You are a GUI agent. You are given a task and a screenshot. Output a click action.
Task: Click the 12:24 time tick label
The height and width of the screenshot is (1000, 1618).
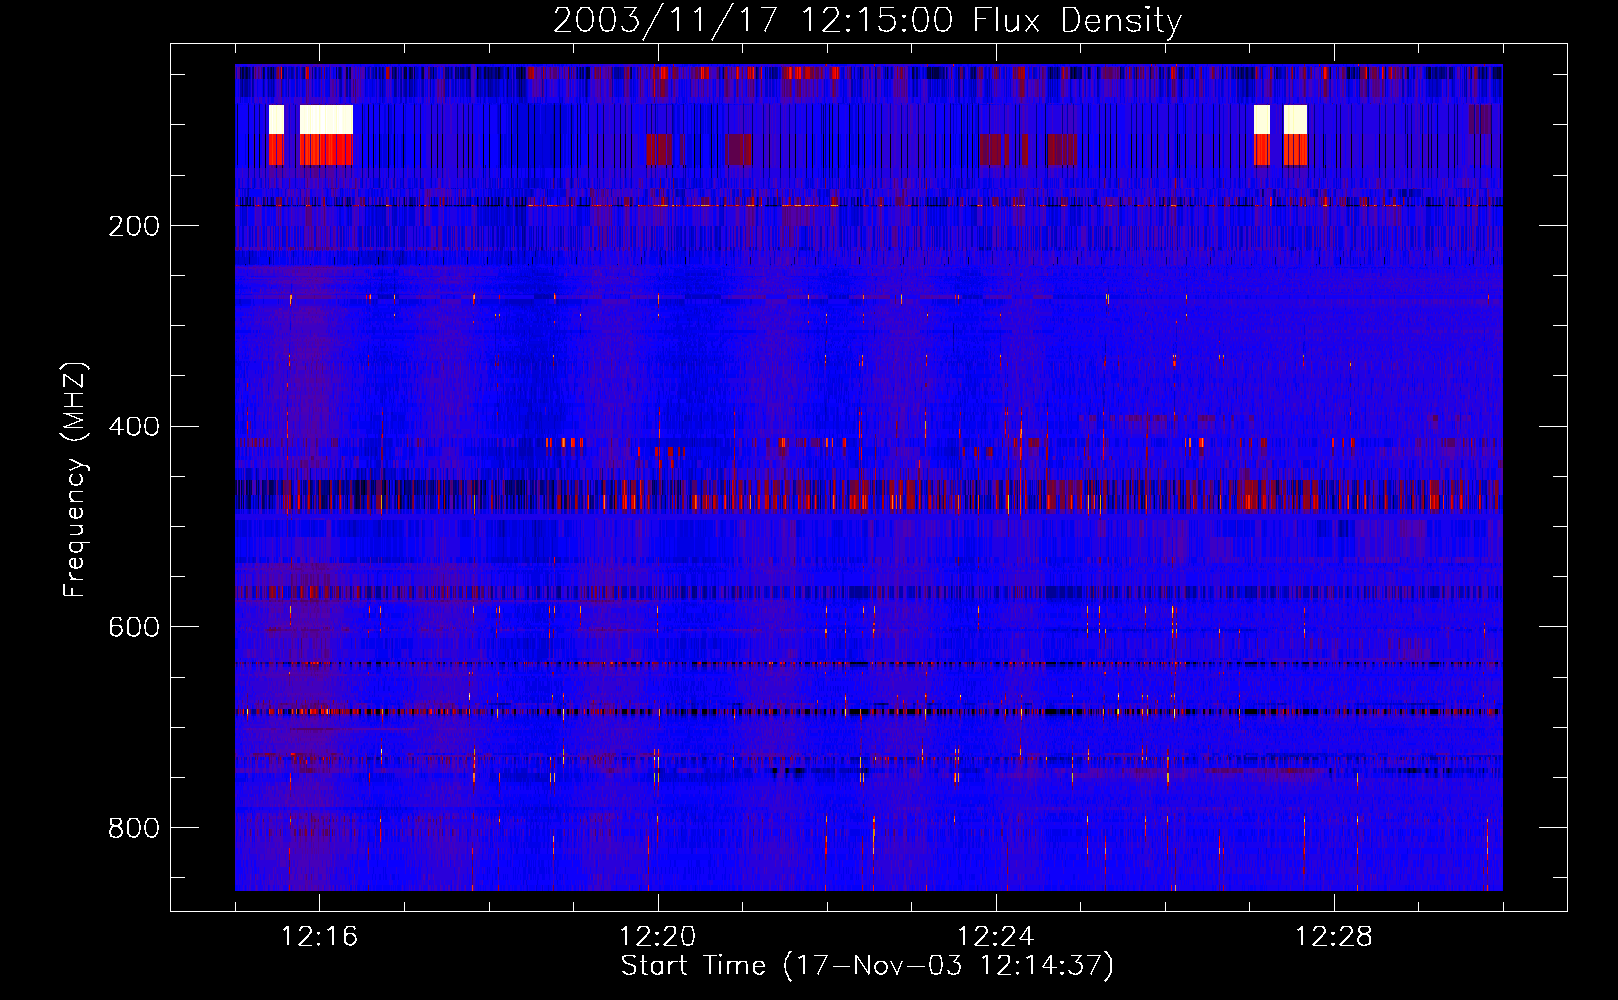click(x=995, y=937)
